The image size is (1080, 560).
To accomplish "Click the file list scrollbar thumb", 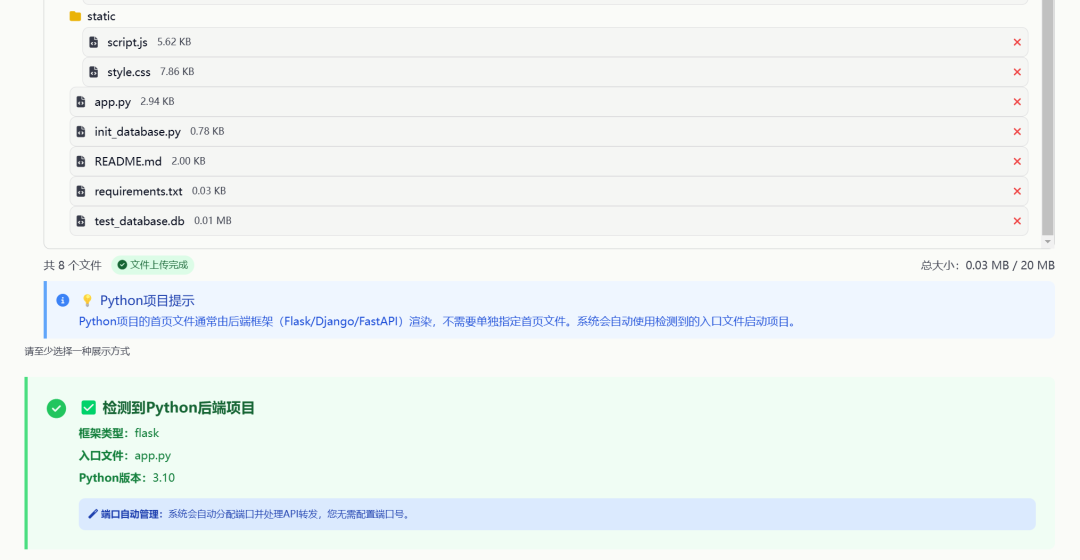I will coord(1047,117).
